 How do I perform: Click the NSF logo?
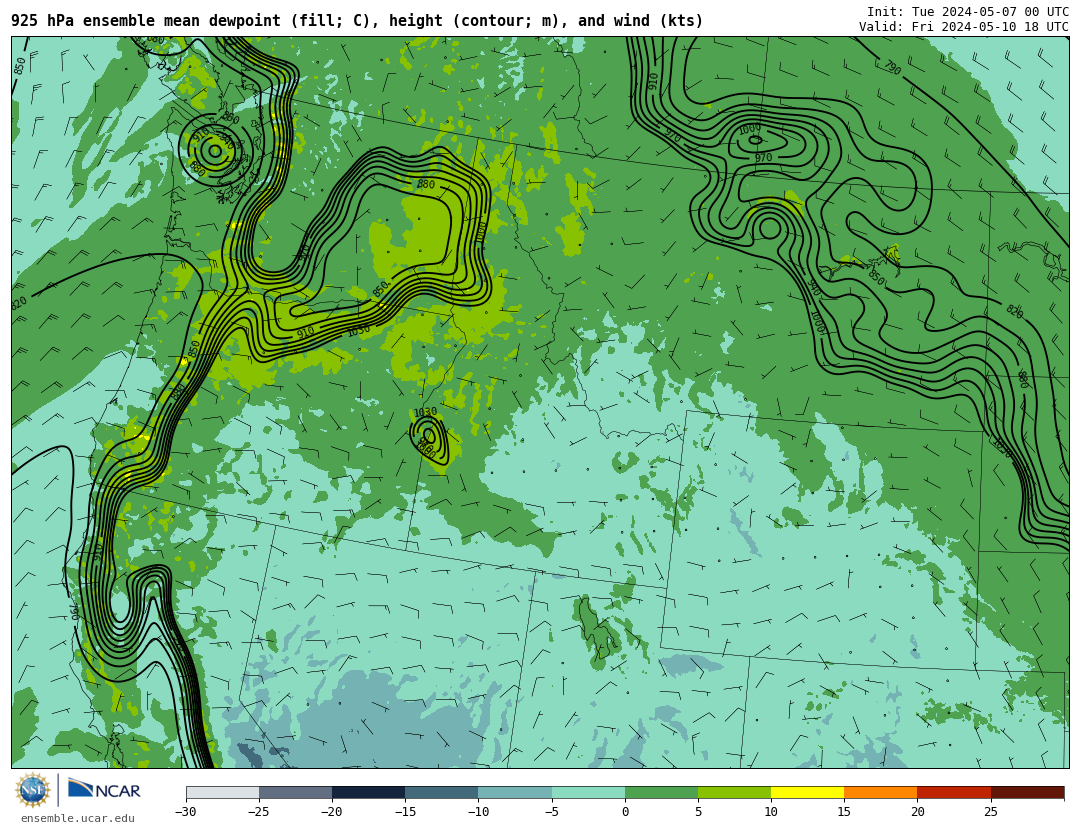tap(32, 790)
